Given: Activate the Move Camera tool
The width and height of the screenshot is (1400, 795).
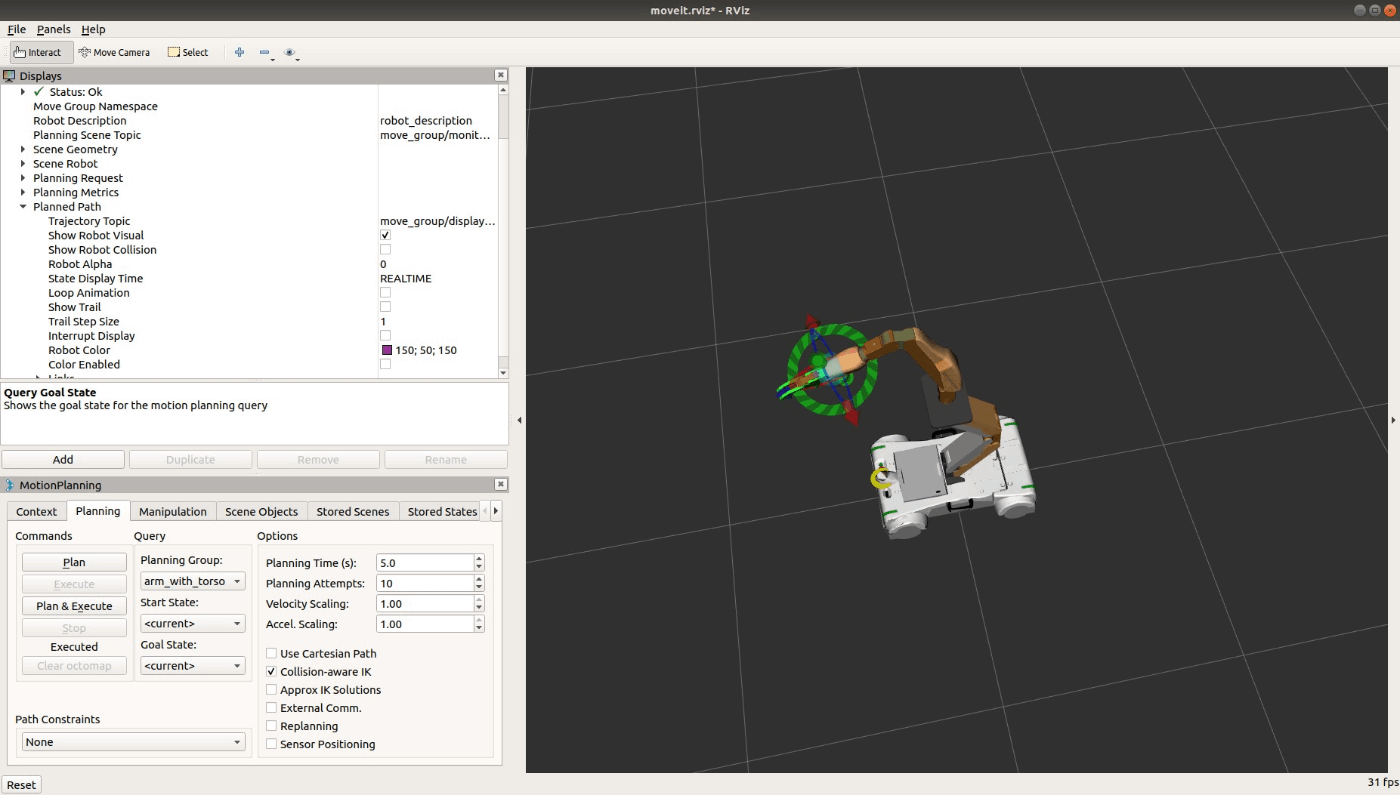Looking at the screenshot, I should pyautogui.click(x=114, y=52).
